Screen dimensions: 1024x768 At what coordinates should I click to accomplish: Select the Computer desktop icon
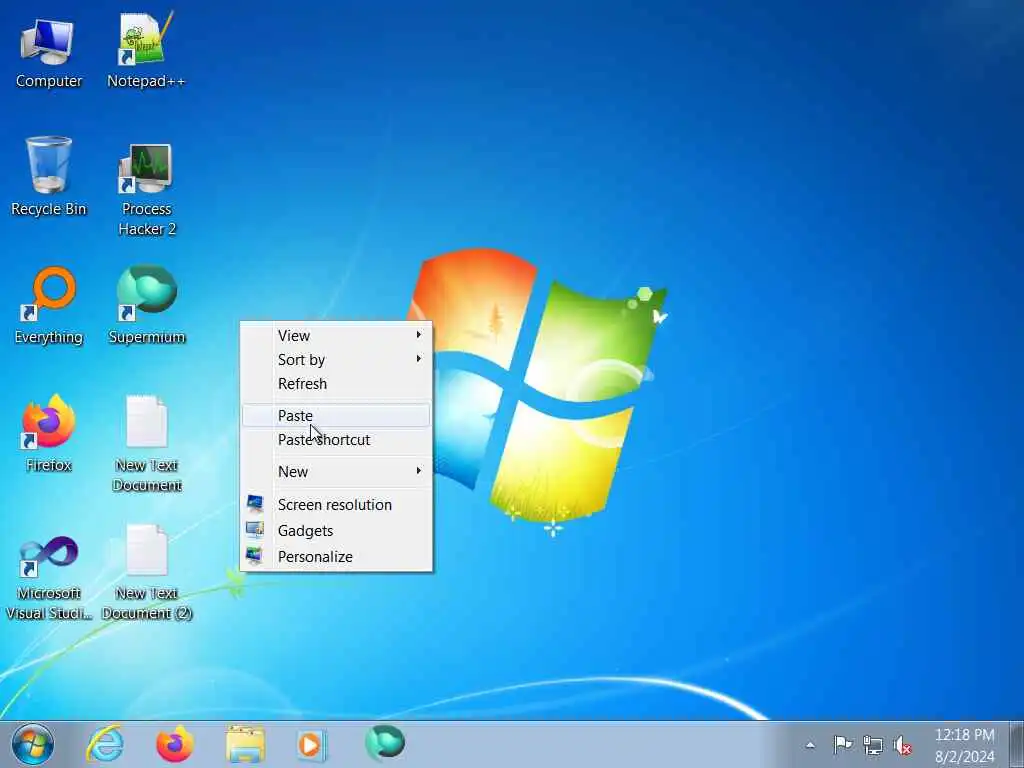tap(48, 52)
